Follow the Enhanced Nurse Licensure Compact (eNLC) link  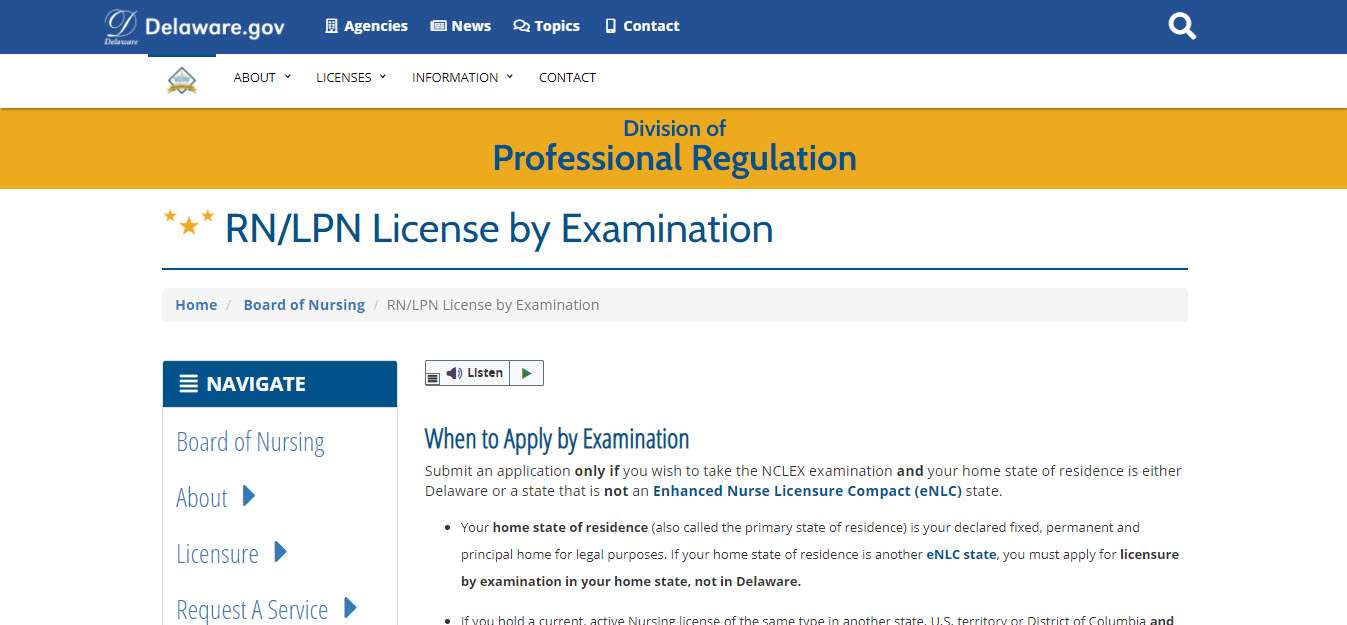(x=807, y=490)
